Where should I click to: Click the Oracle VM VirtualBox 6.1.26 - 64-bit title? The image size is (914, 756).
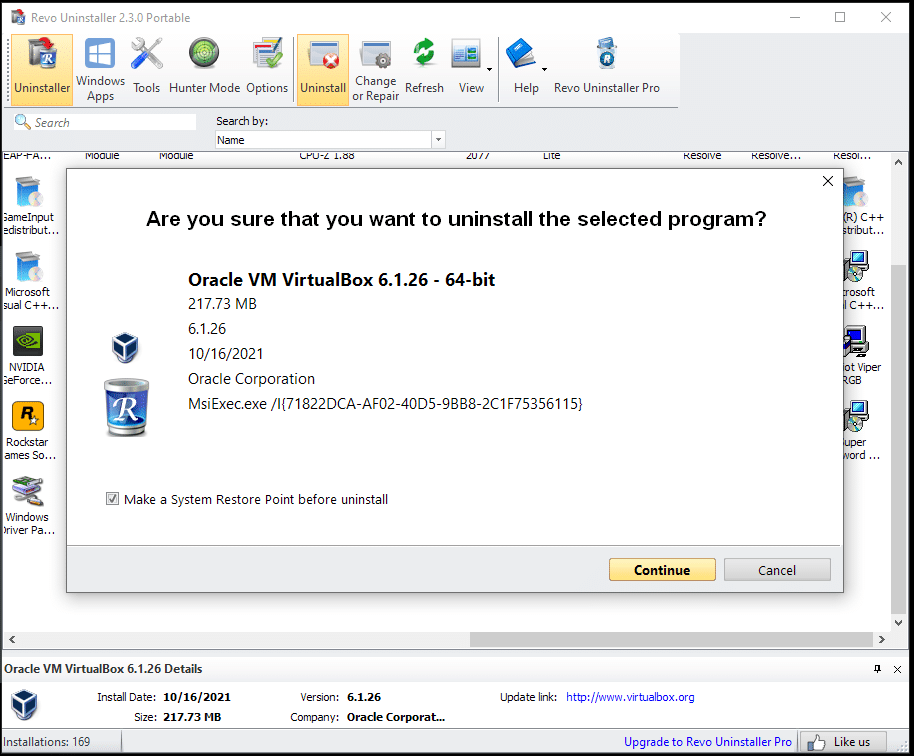(341, 280)
